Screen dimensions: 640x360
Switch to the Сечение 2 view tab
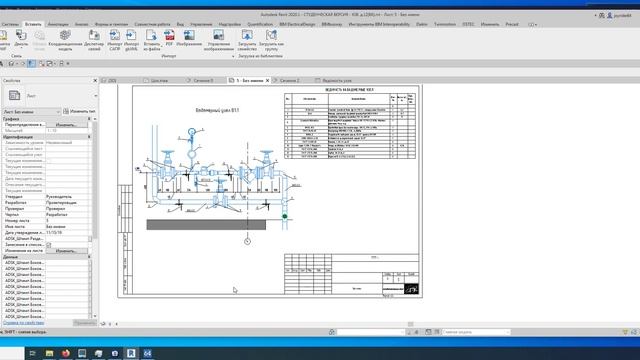289,81
